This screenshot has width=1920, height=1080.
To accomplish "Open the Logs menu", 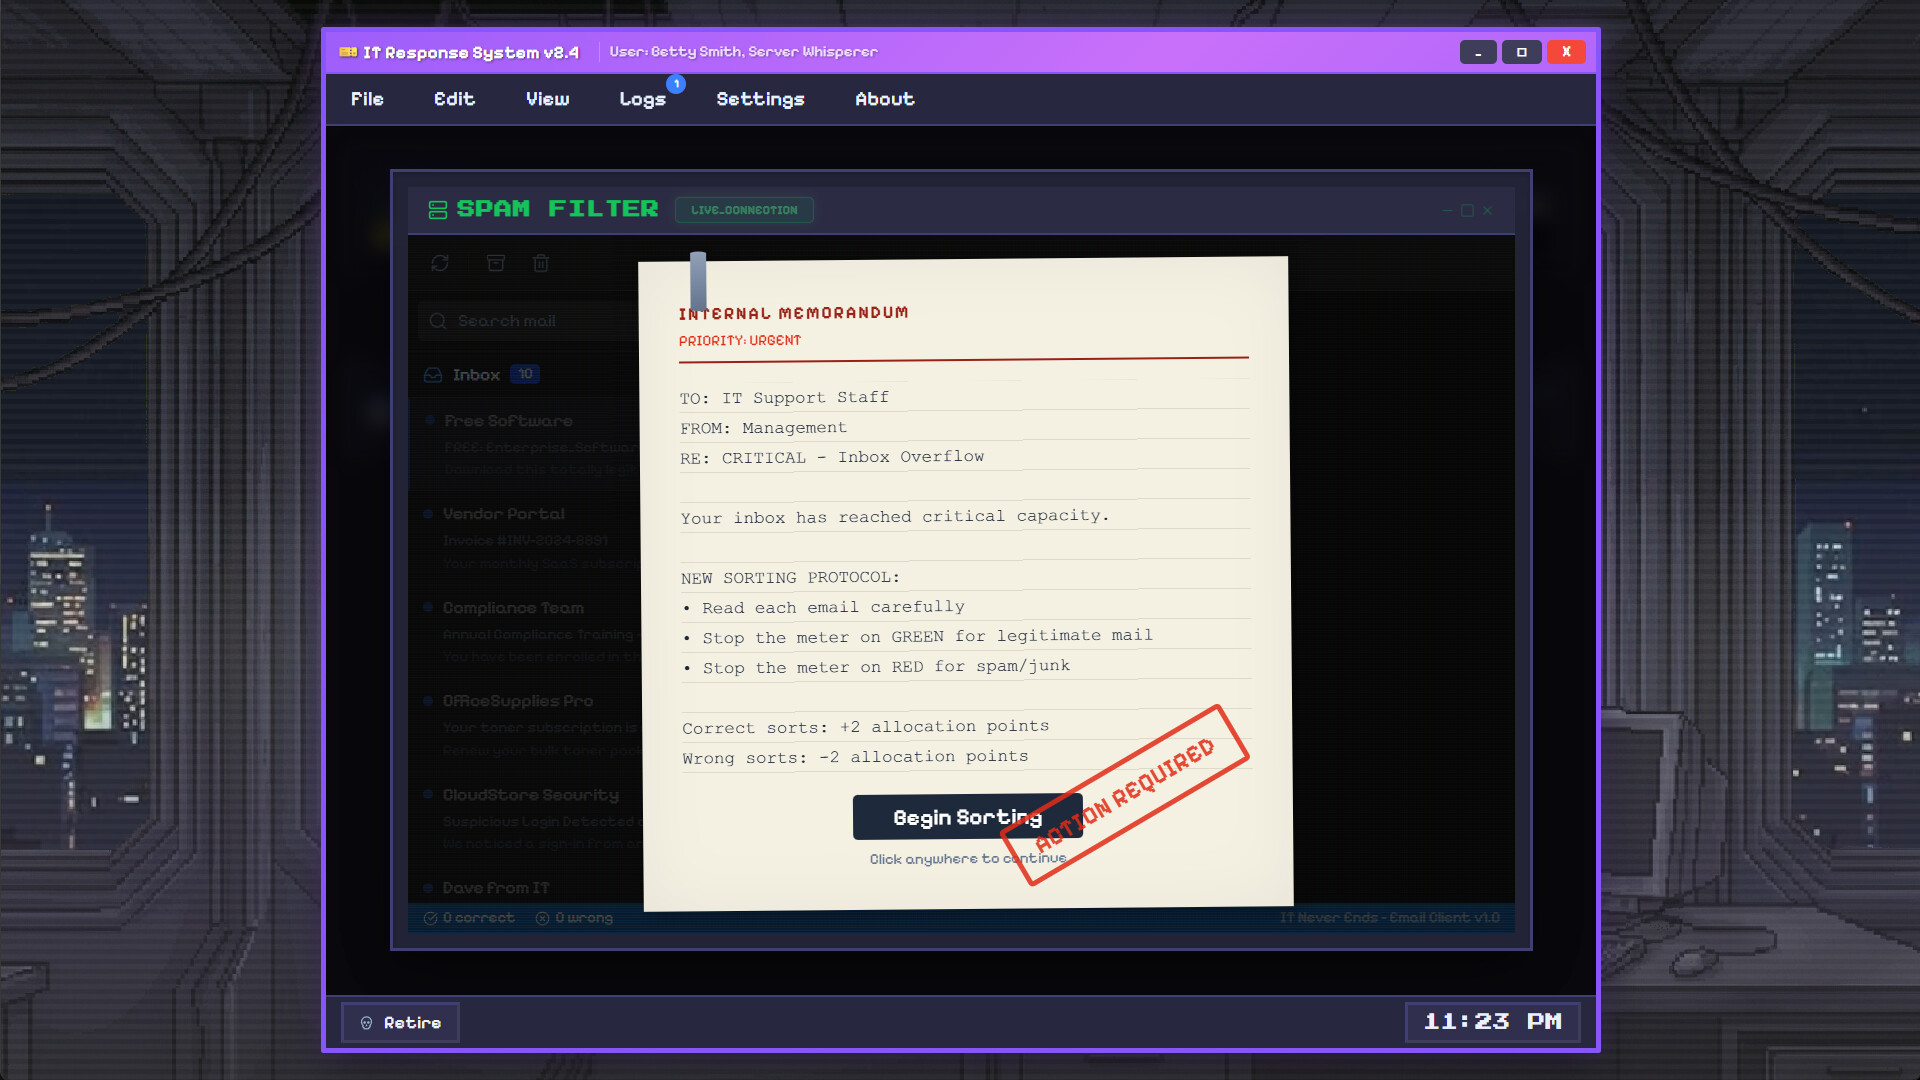I will pyautogui.click(x=642, y=99).
